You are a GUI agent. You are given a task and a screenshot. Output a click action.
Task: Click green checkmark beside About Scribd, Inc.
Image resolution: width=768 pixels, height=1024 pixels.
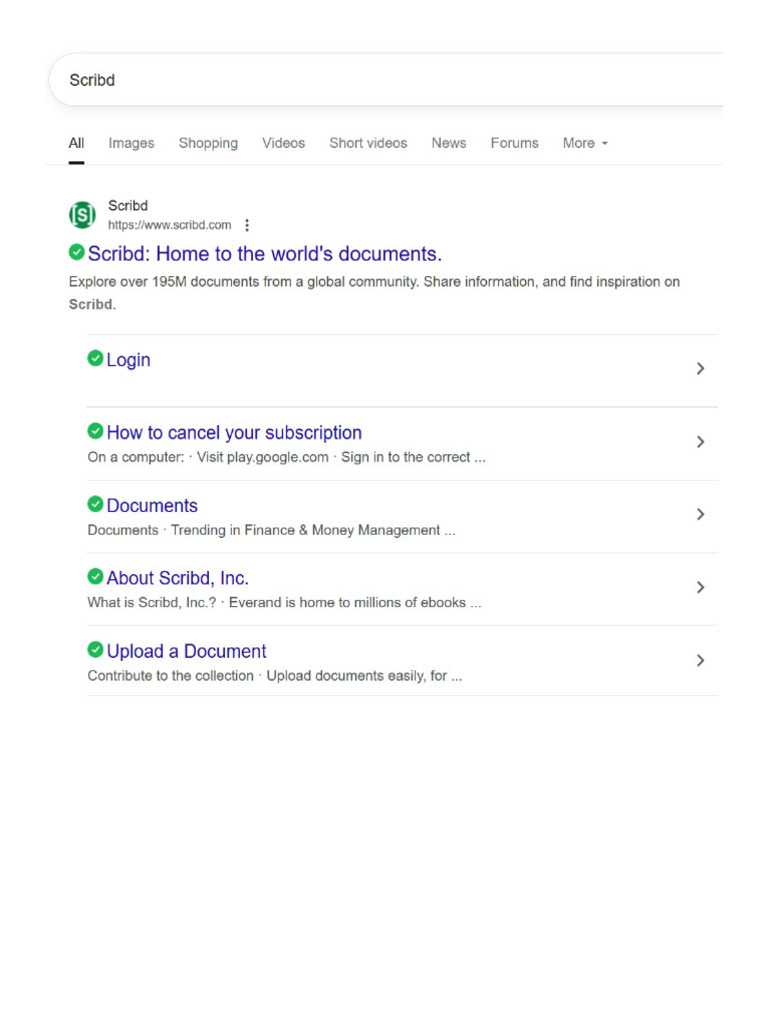pos(95,577)
